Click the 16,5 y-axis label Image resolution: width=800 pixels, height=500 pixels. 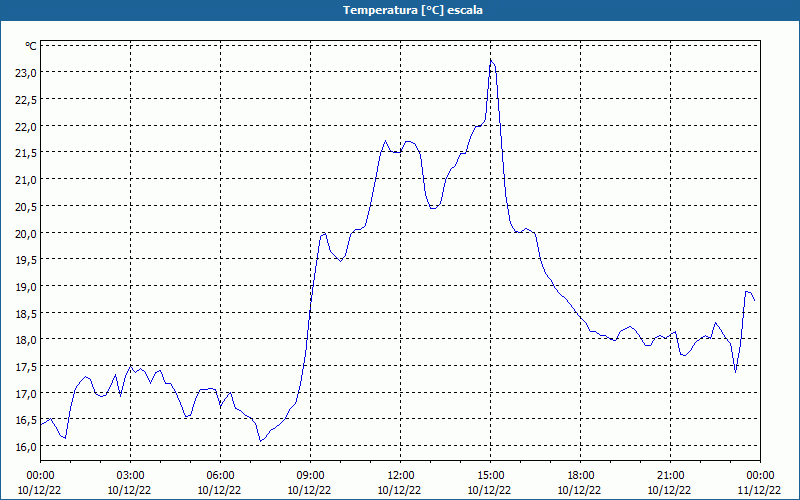(x=26, y=420)
